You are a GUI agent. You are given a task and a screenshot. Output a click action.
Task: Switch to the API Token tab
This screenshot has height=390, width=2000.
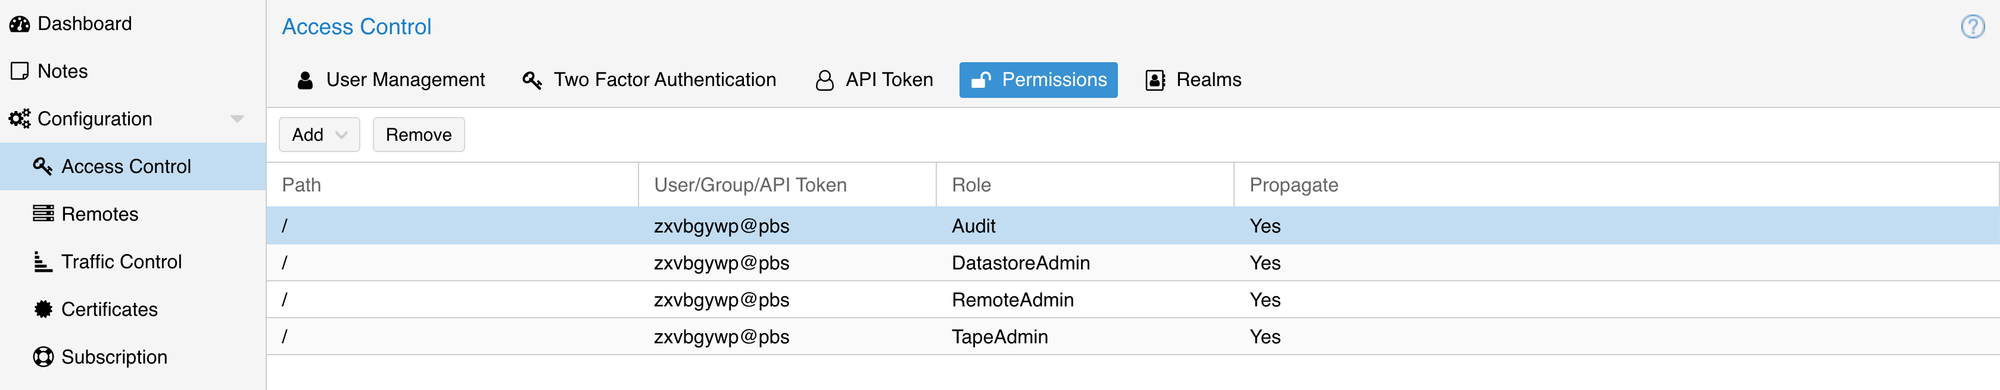(x=875, y=80)
